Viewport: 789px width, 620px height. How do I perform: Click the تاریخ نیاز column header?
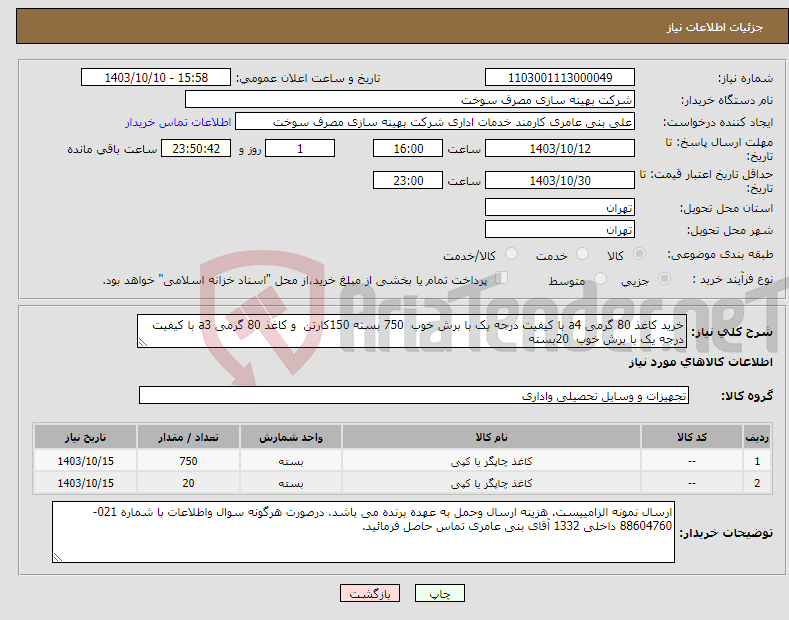pyautogui.click(x=86, y=437)
